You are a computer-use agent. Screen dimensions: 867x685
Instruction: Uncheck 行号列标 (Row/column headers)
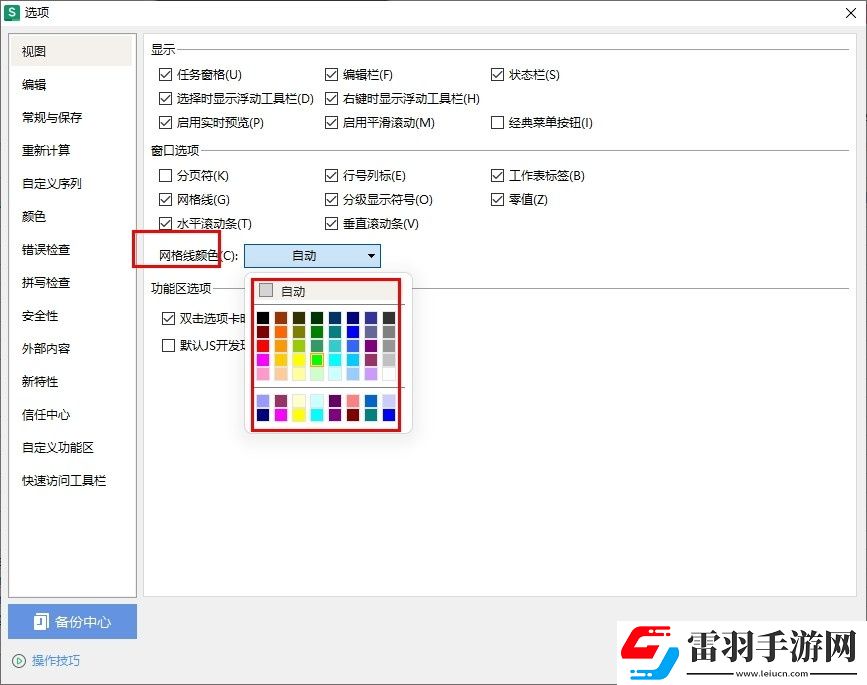(x=331, y=175)
